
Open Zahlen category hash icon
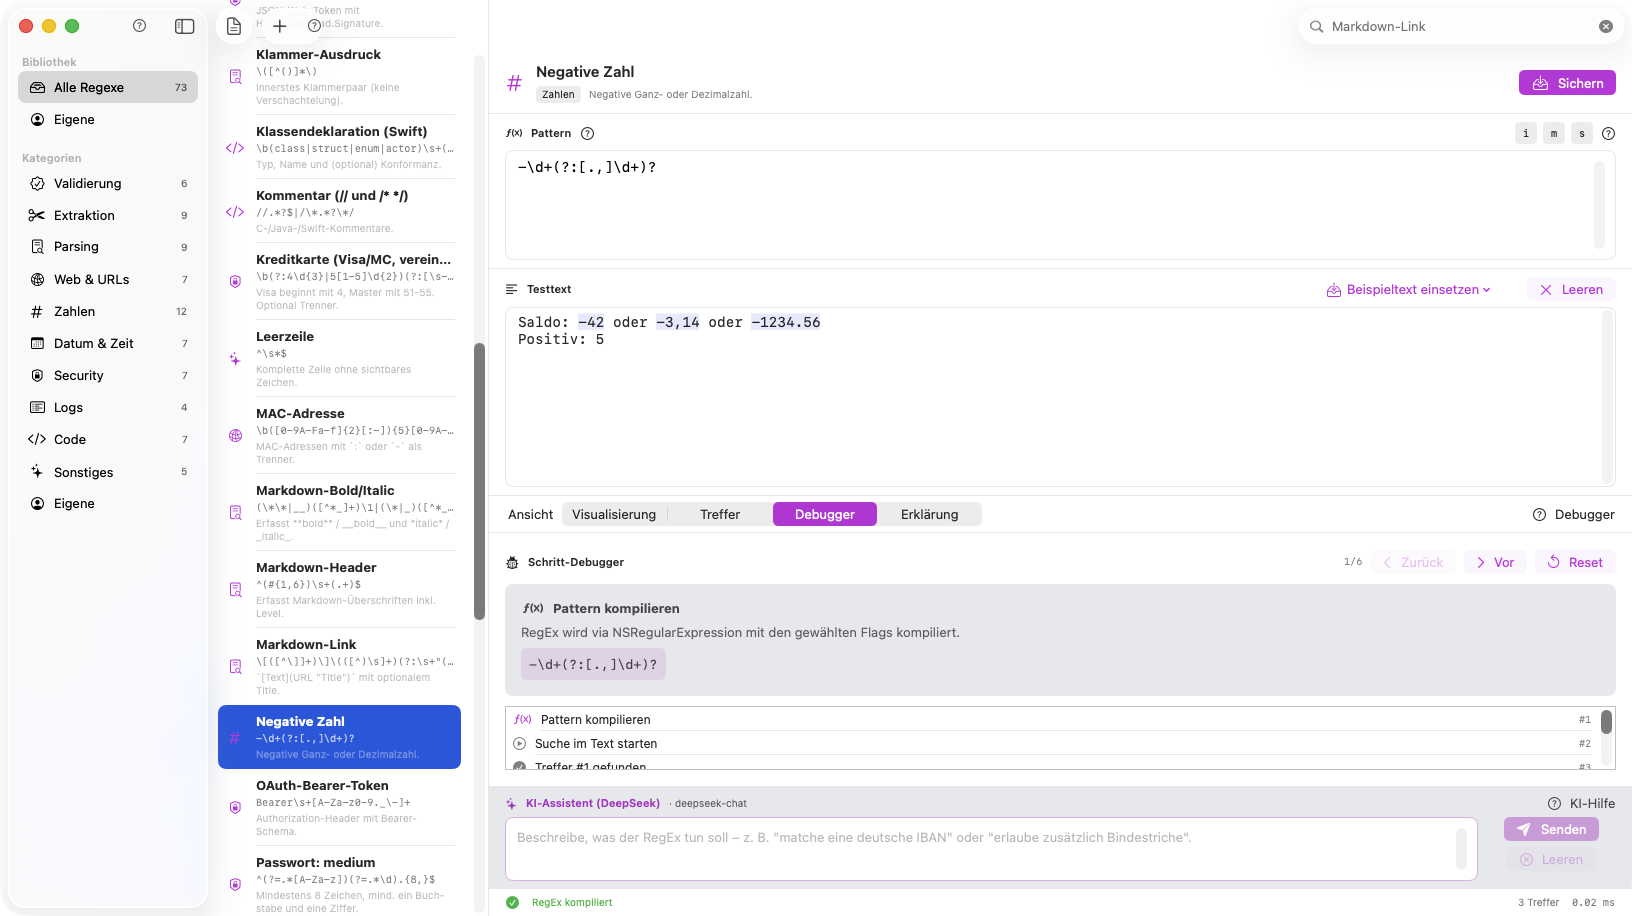coord(37,312)
